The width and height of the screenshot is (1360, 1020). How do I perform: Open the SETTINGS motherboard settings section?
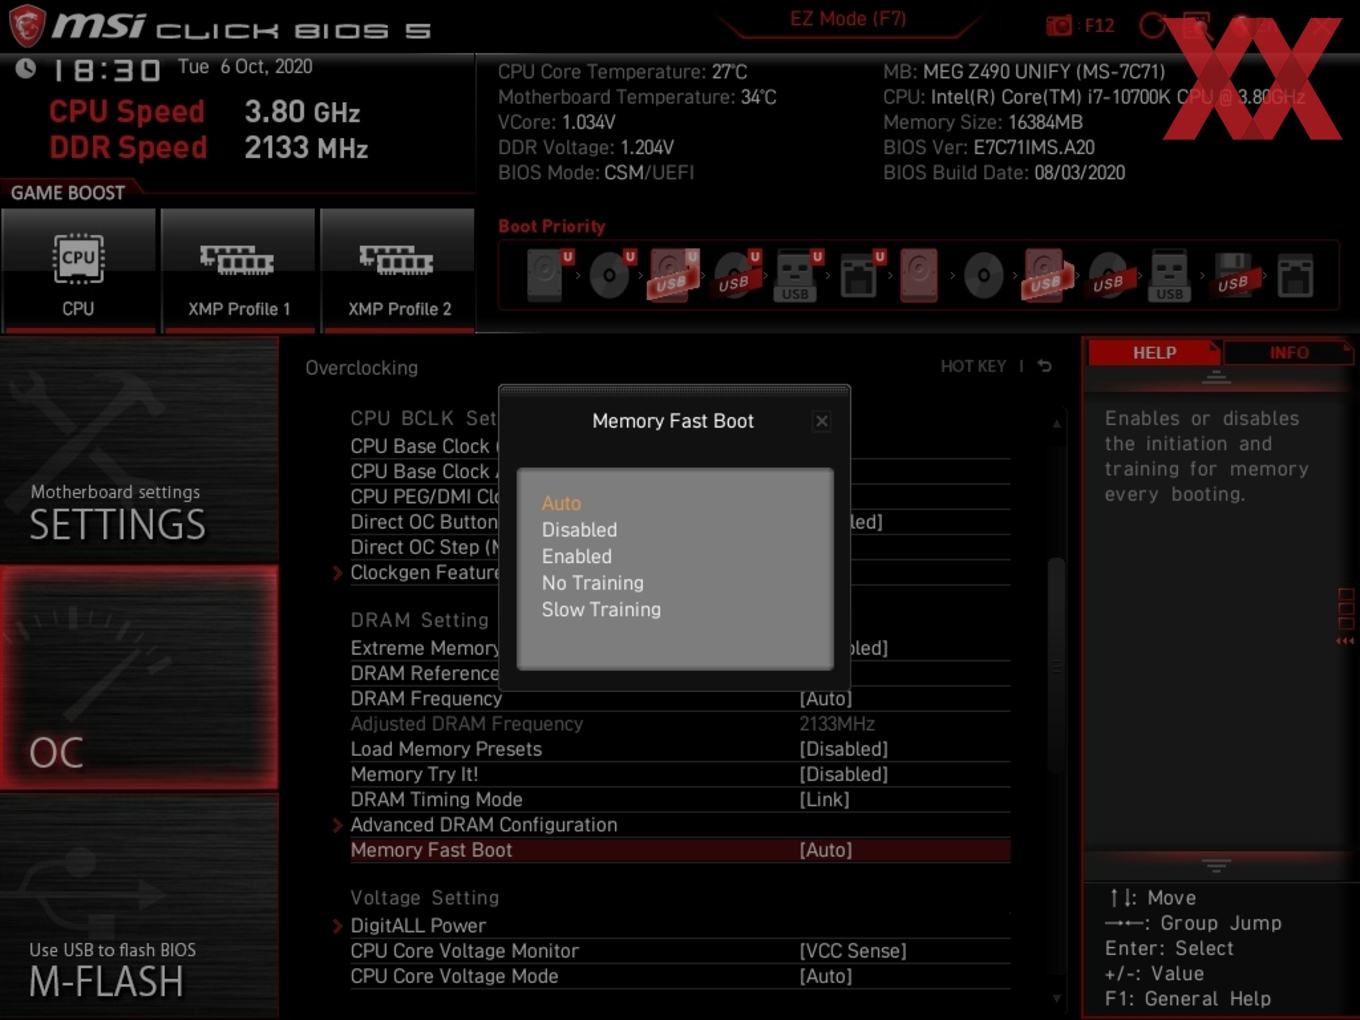click(139, 449)
